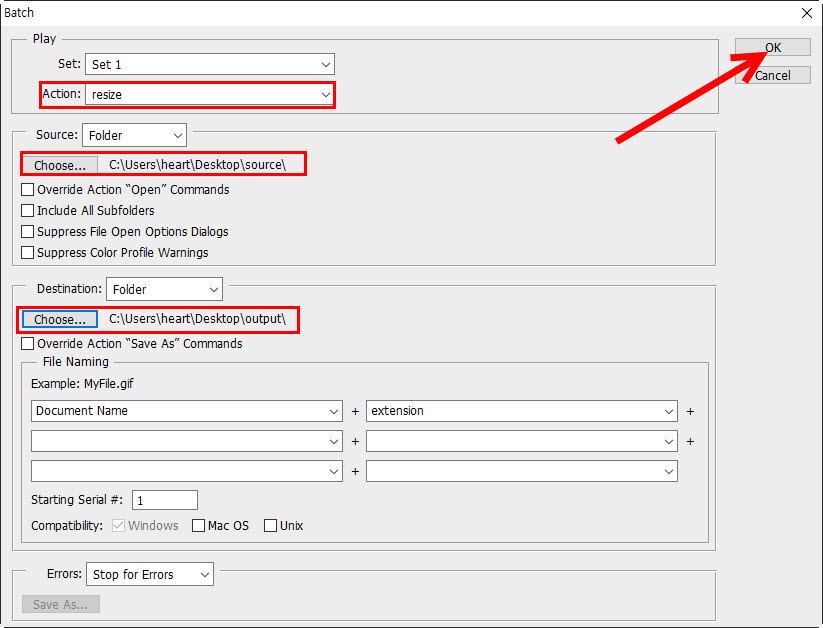Click the source path C:\Users\heart\Desktop\source\
The width and height of the screenshot is (823, 628).
tap(197, 165)
